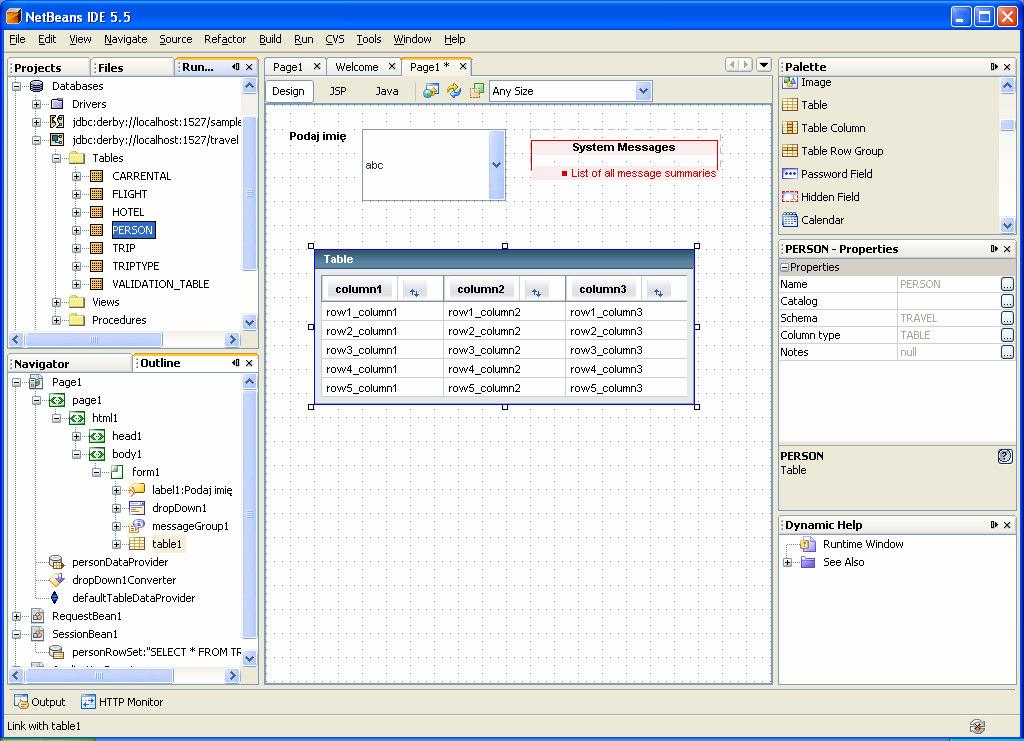The image size is (1024, 741).
Task: Collapse the Tables folder
Action: click(x=57, y=158)
